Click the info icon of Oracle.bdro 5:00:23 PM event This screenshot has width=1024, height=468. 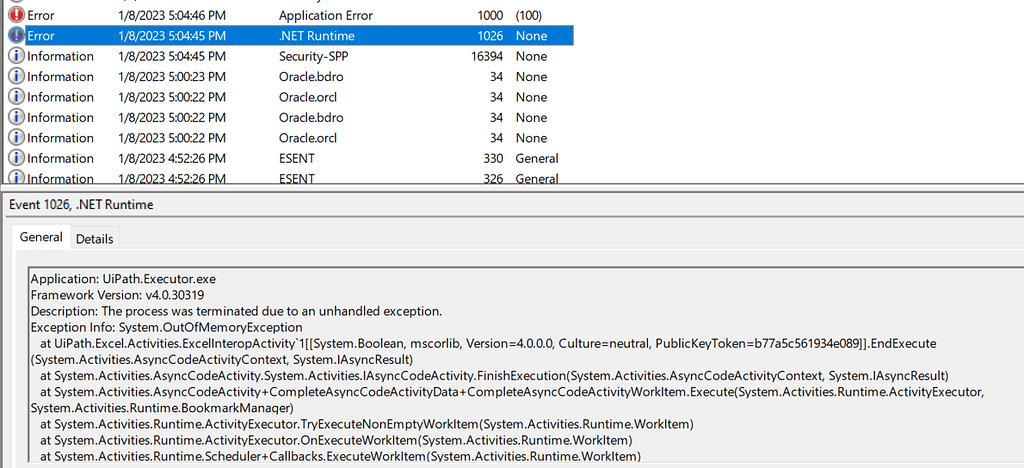pyautogui.click(x=16, y=76)
